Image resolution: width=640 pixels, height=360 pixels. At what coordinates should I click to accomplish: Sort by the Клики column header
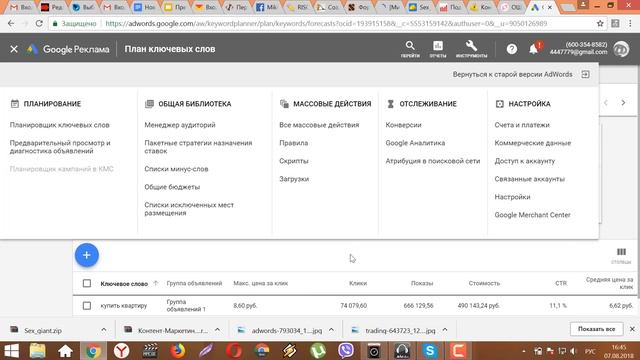tap(358, 283)
